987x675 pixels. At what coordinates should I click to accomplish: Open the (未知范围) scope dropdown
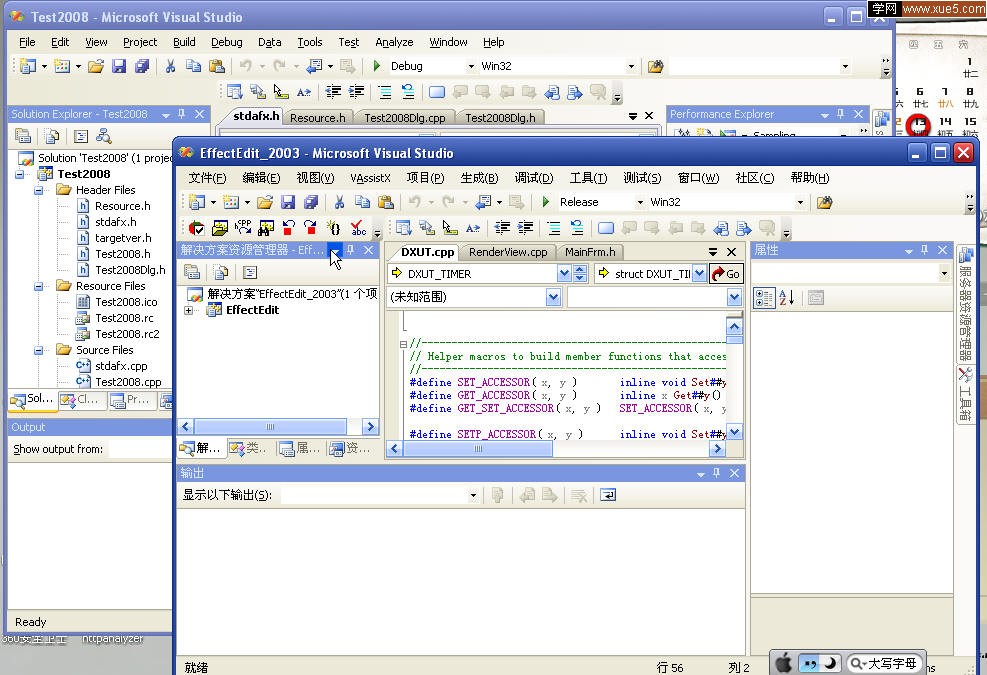tap(553, 297)
